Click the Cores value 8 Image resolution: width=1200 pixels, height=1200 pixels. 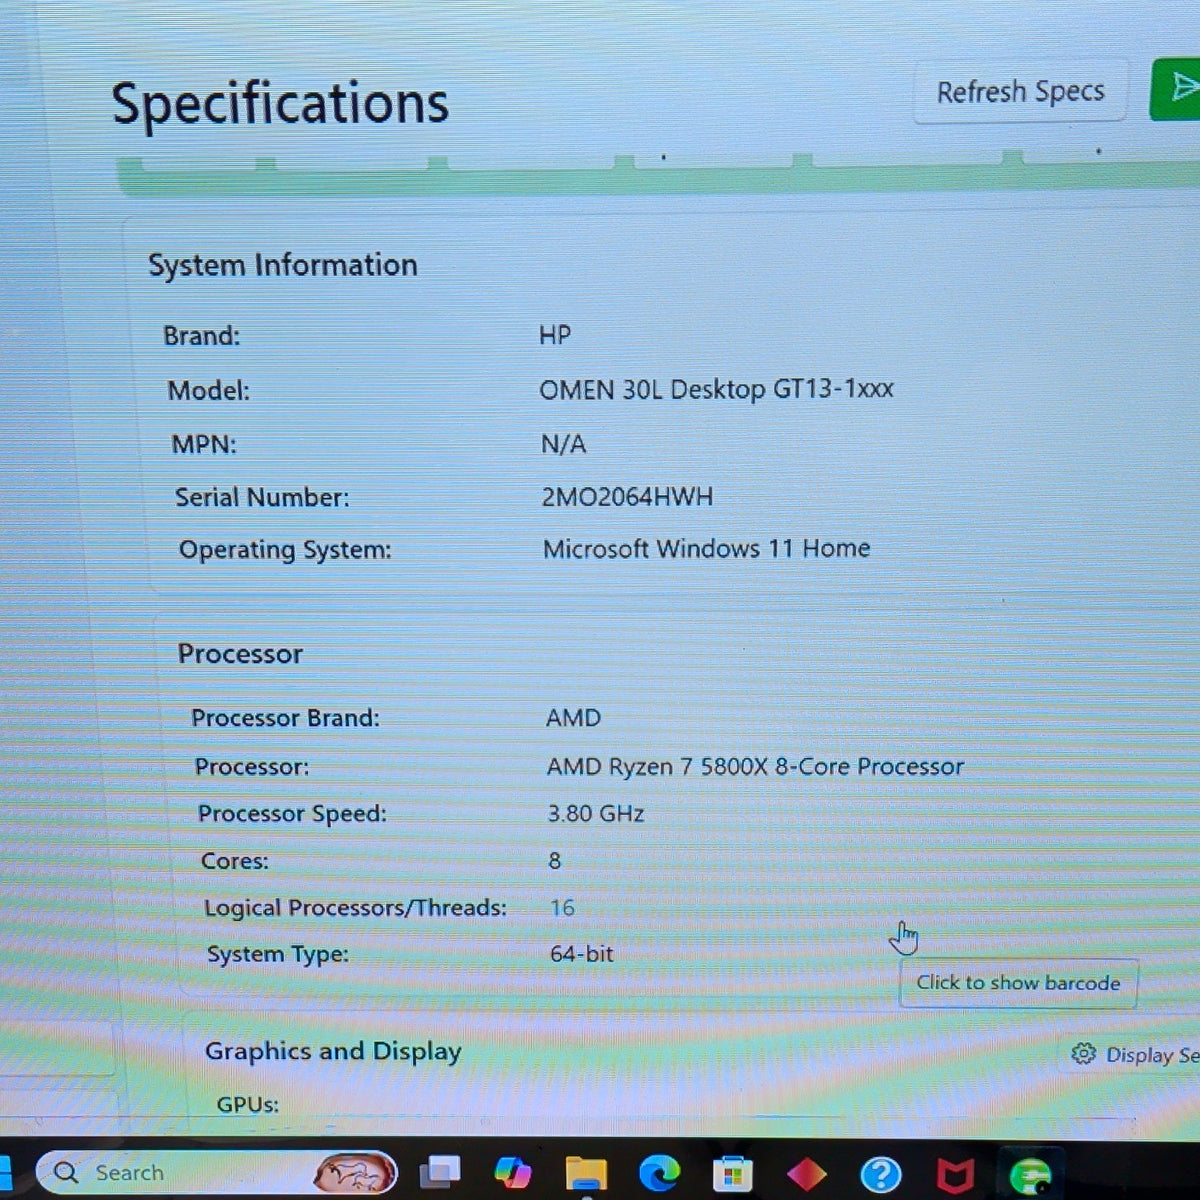[555, 861]
